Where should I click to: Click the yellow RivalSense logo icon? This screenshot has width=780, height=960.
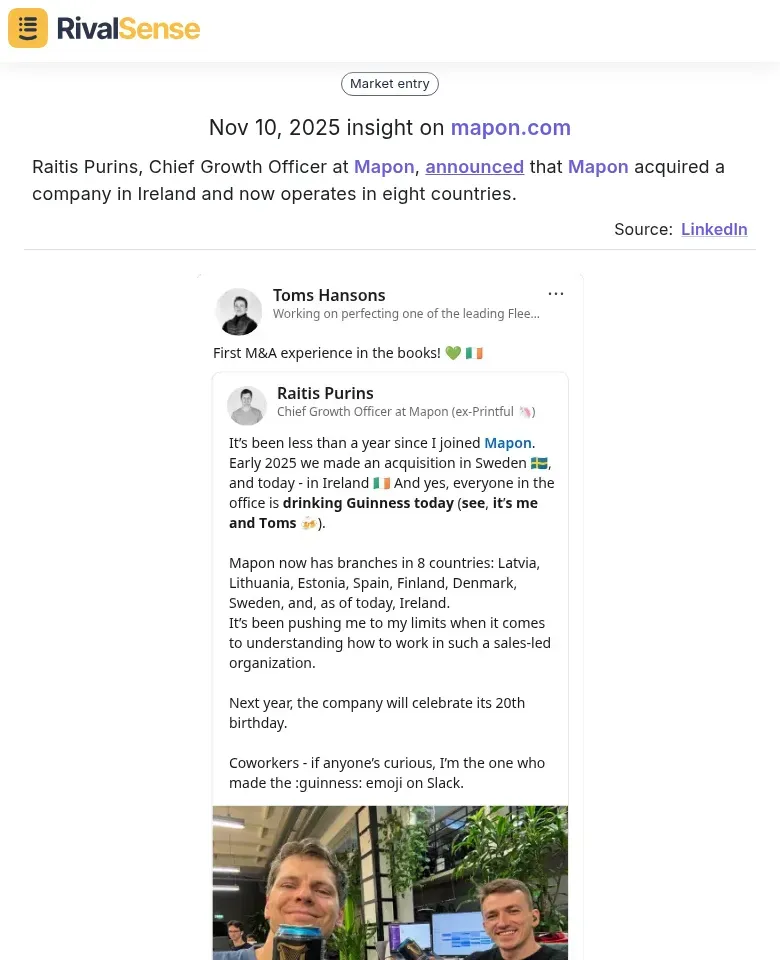click(27, 28)
